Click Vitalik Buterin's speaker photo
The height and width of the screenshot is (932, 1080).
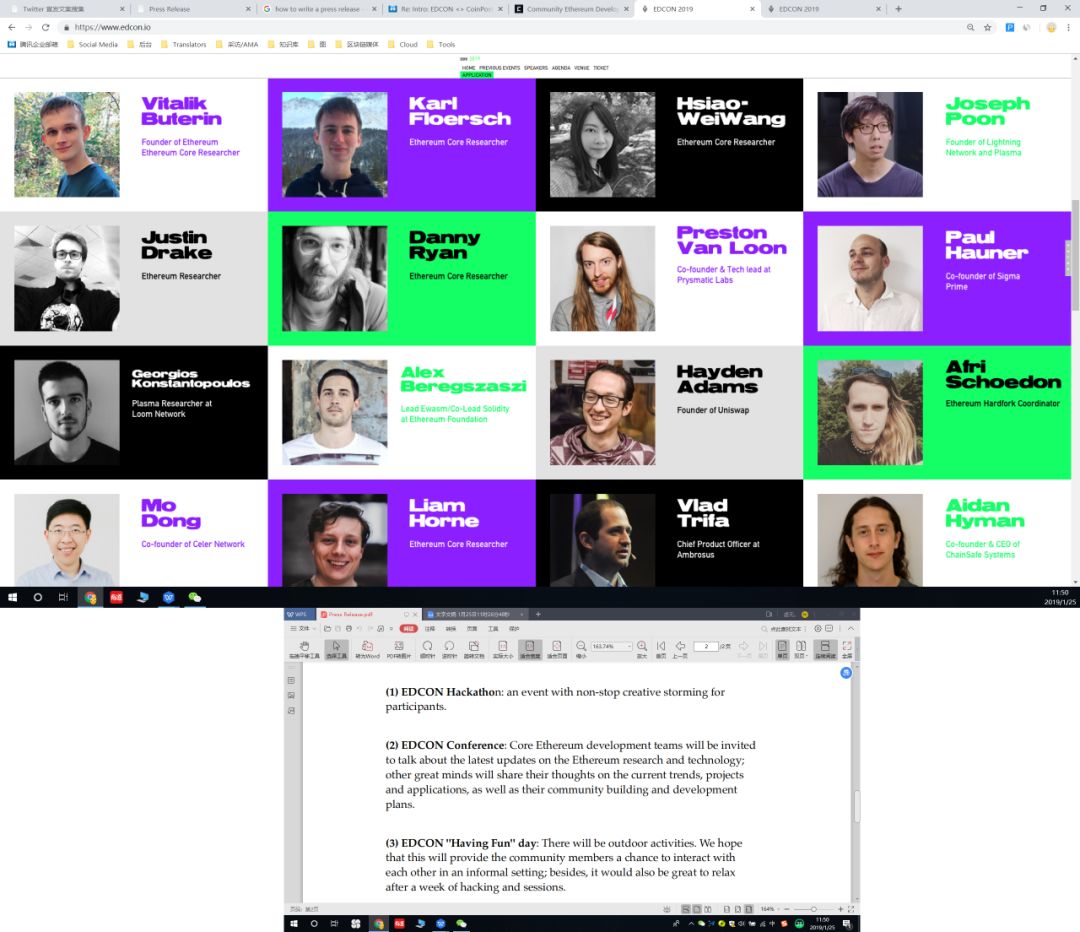point(67,145)
